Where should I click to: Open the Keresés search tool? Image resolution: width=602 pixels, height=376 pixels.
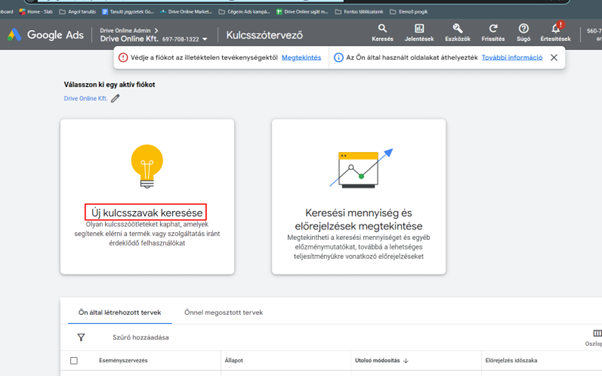pyautogui.click(x=382, y=33)
